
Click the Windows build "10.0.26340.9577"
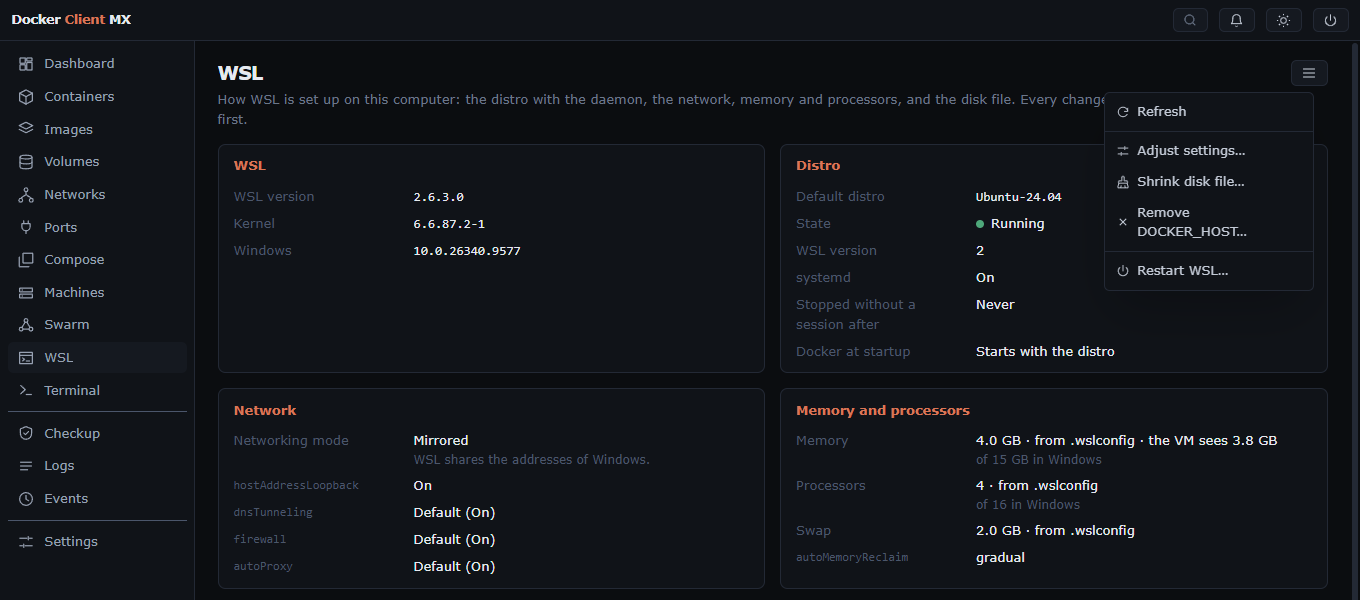click(467, 251)
